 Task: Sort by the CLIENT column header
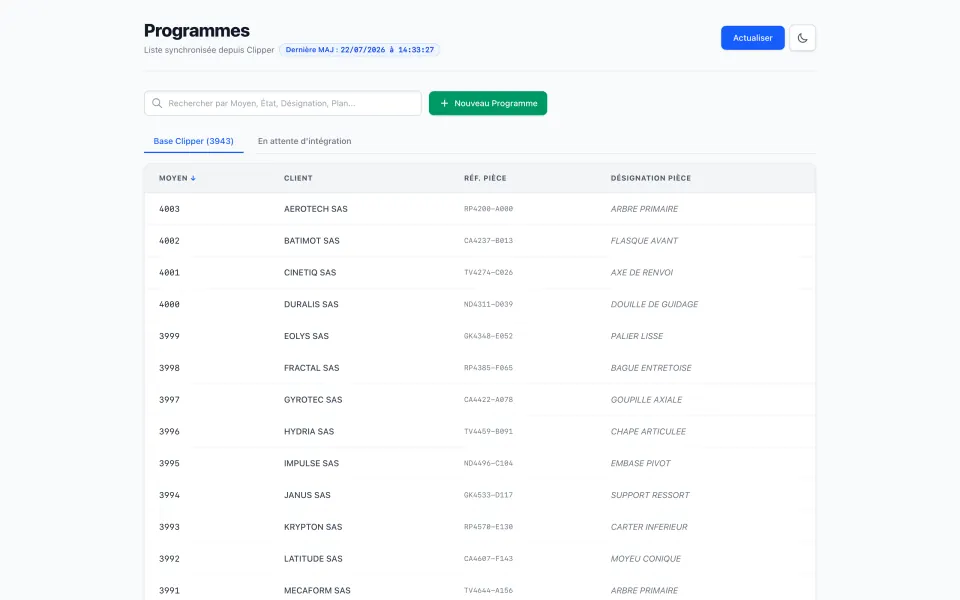(298, 178)
